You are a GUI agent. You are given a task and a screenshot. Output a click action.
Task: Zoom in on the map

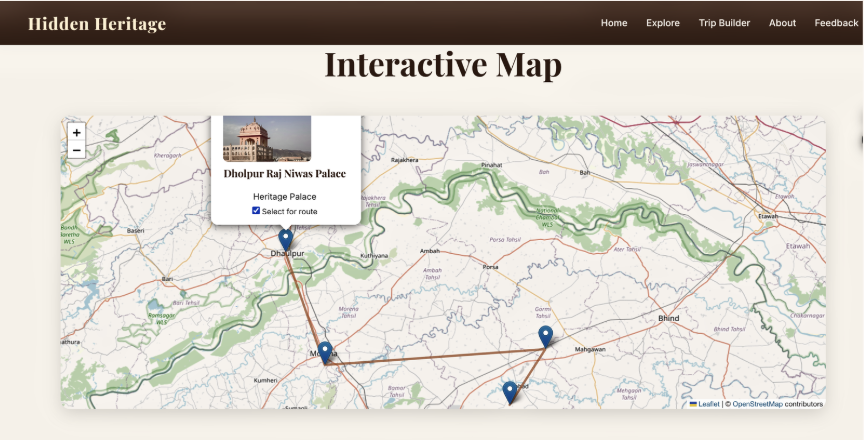pos(77,133)
